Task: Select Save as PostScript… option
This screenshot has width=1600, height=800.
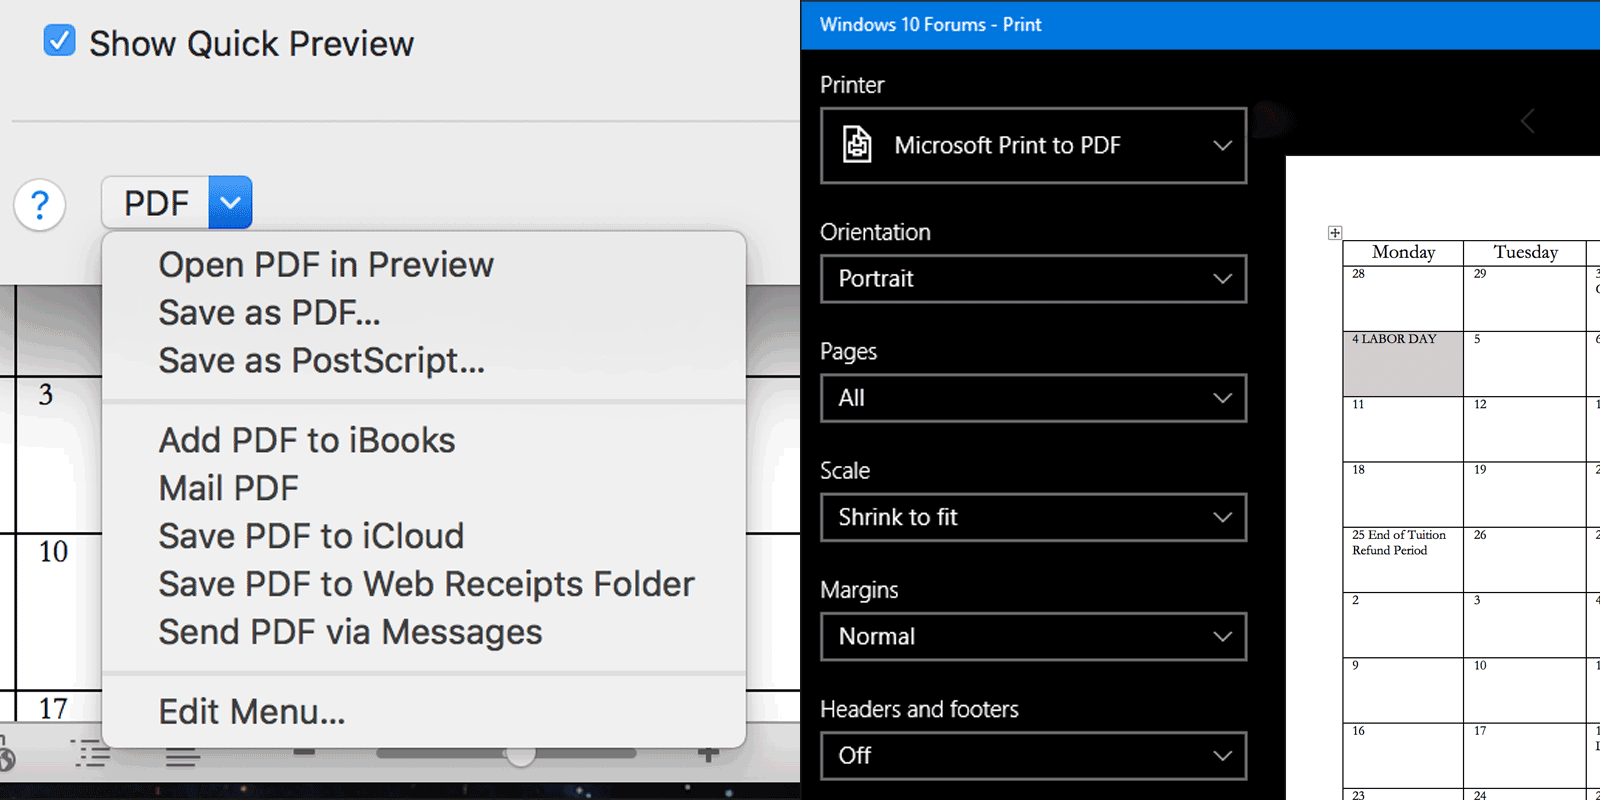Action: pos(322,361)
